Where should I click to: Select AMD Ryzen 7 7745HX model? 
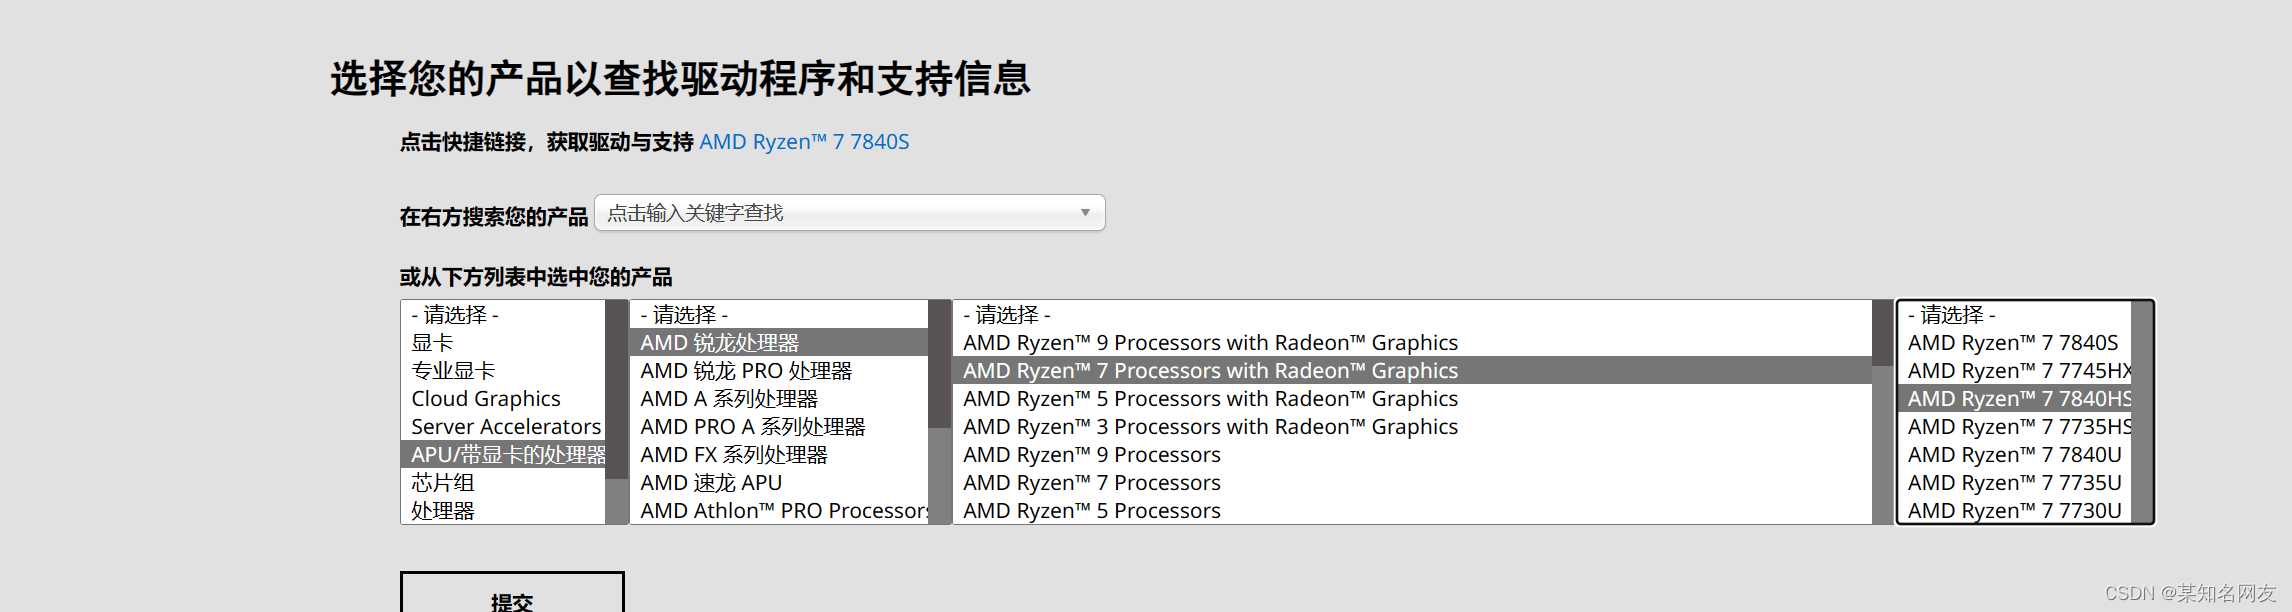(2015, 371)
